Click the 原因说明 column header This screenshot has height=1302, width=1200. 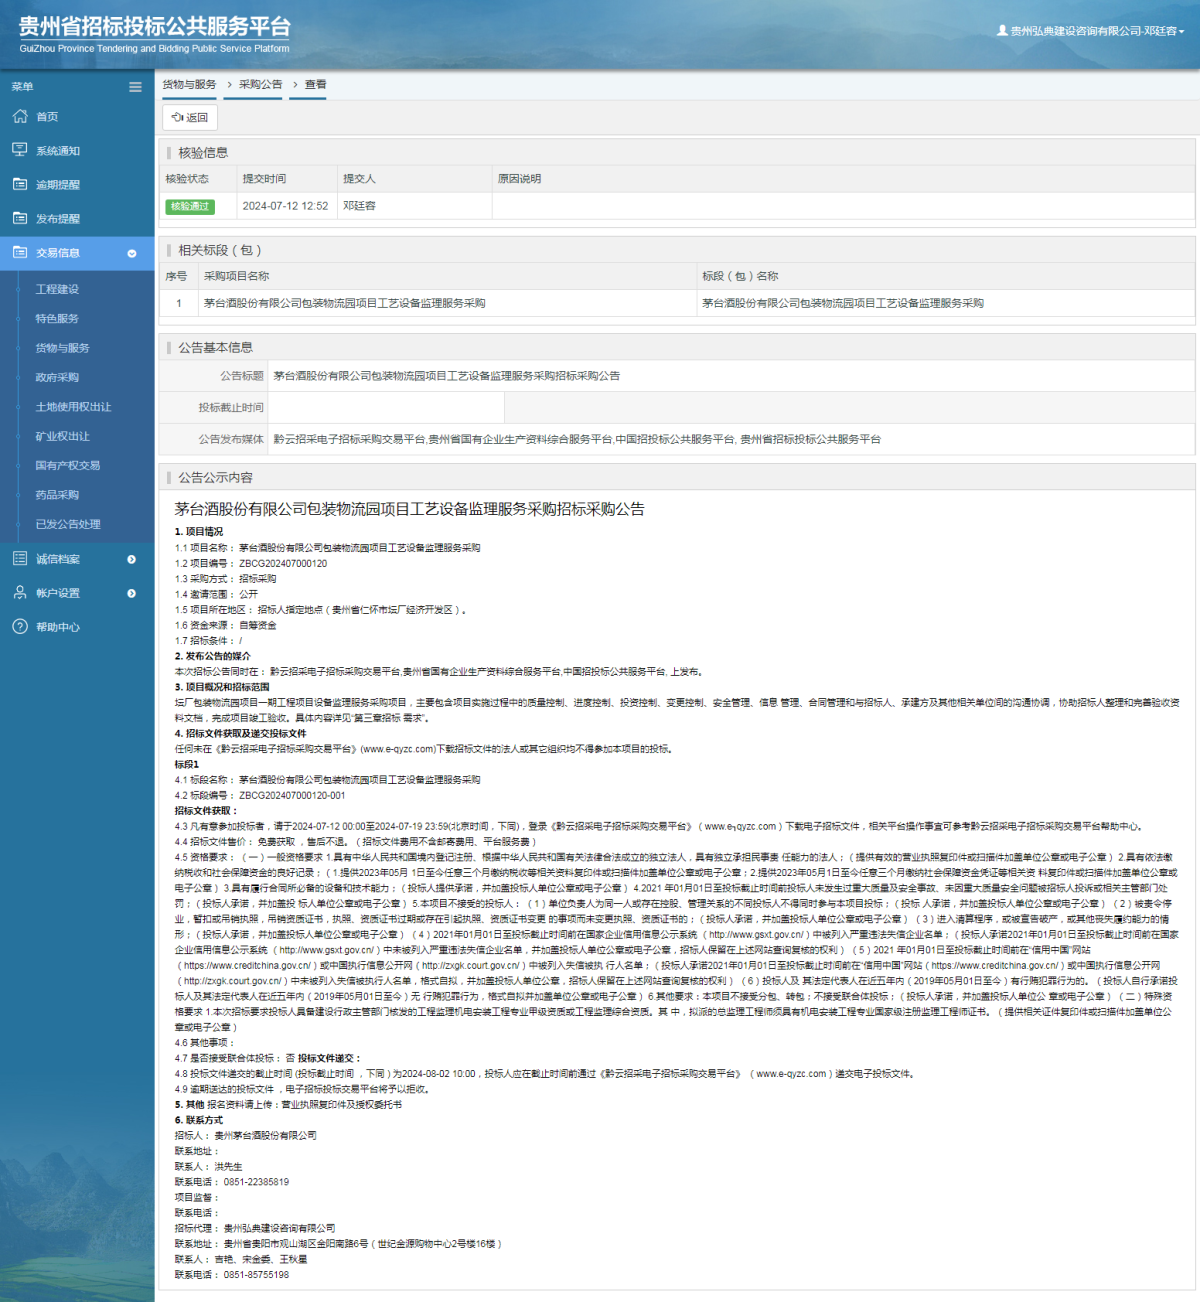(x=519, y=179)
